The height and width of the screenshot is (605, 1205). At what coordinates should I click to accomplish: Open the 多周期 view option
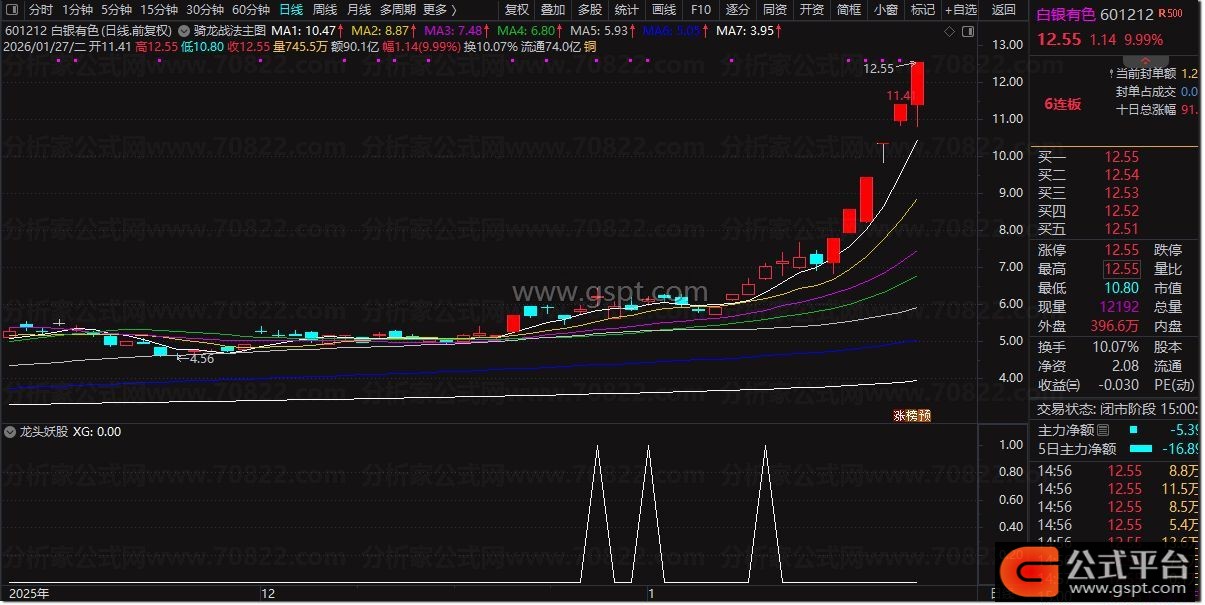[x=397, y=10]
